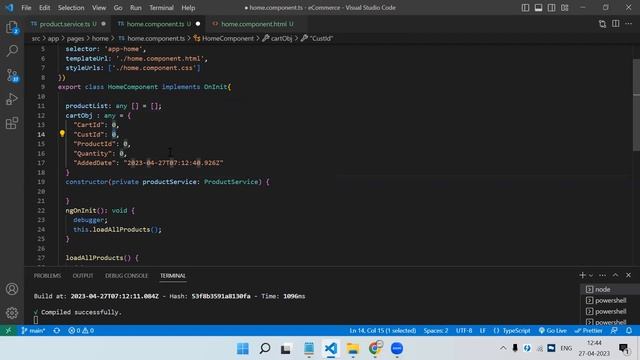Screen dimensions: 640x360
Task: Toggle the primary side bar layout icon
Action: pos(525,8)
